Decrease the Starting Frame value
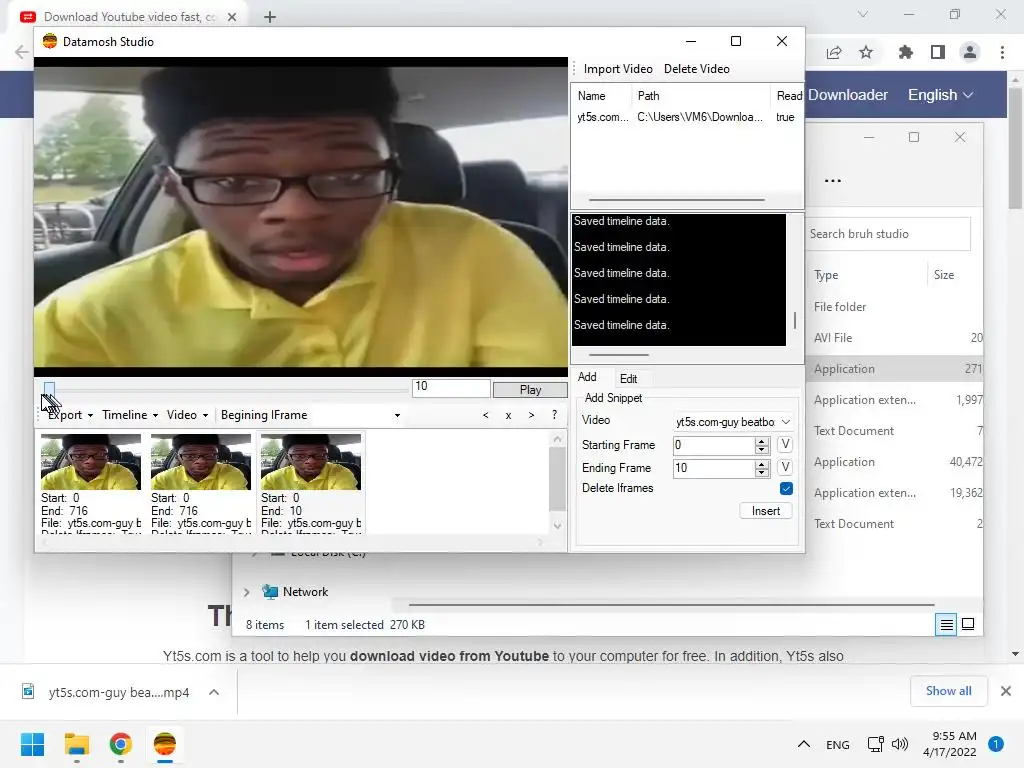Viewport: 1024px width, 768px height. [x=761, y=450]
